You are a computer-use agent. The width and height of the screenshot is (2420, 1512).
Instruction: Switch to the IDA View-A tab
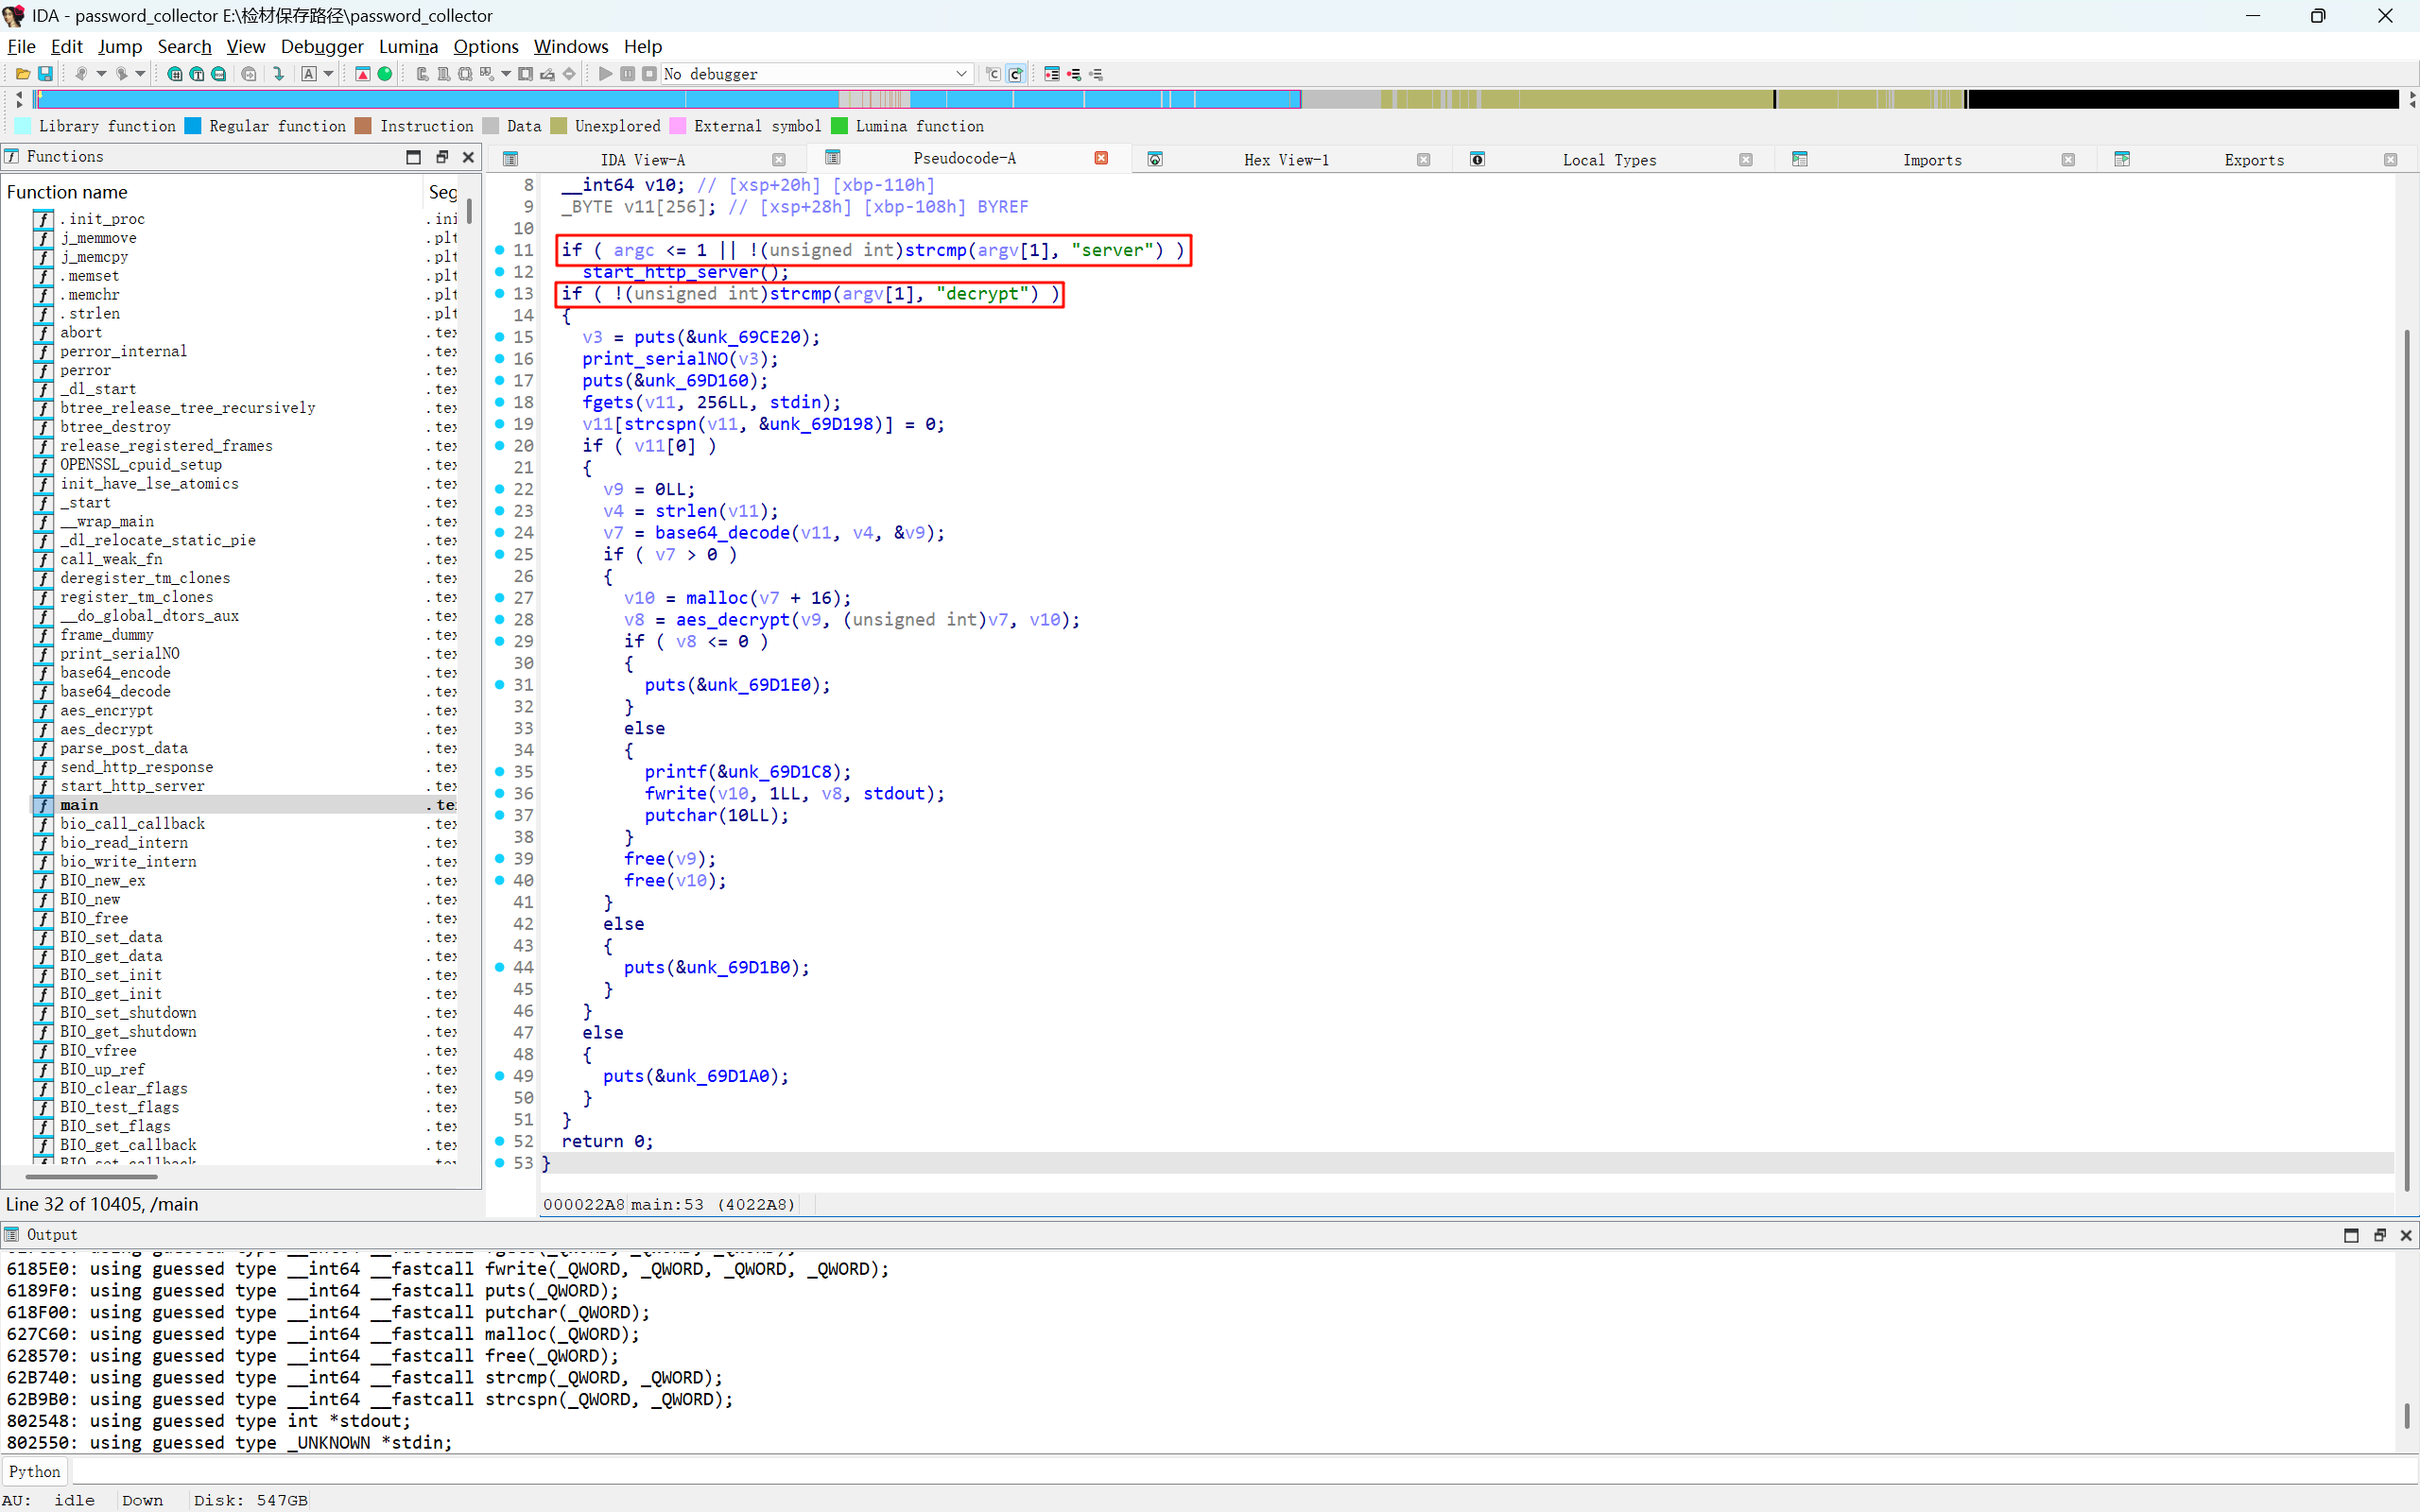[642, 160]
